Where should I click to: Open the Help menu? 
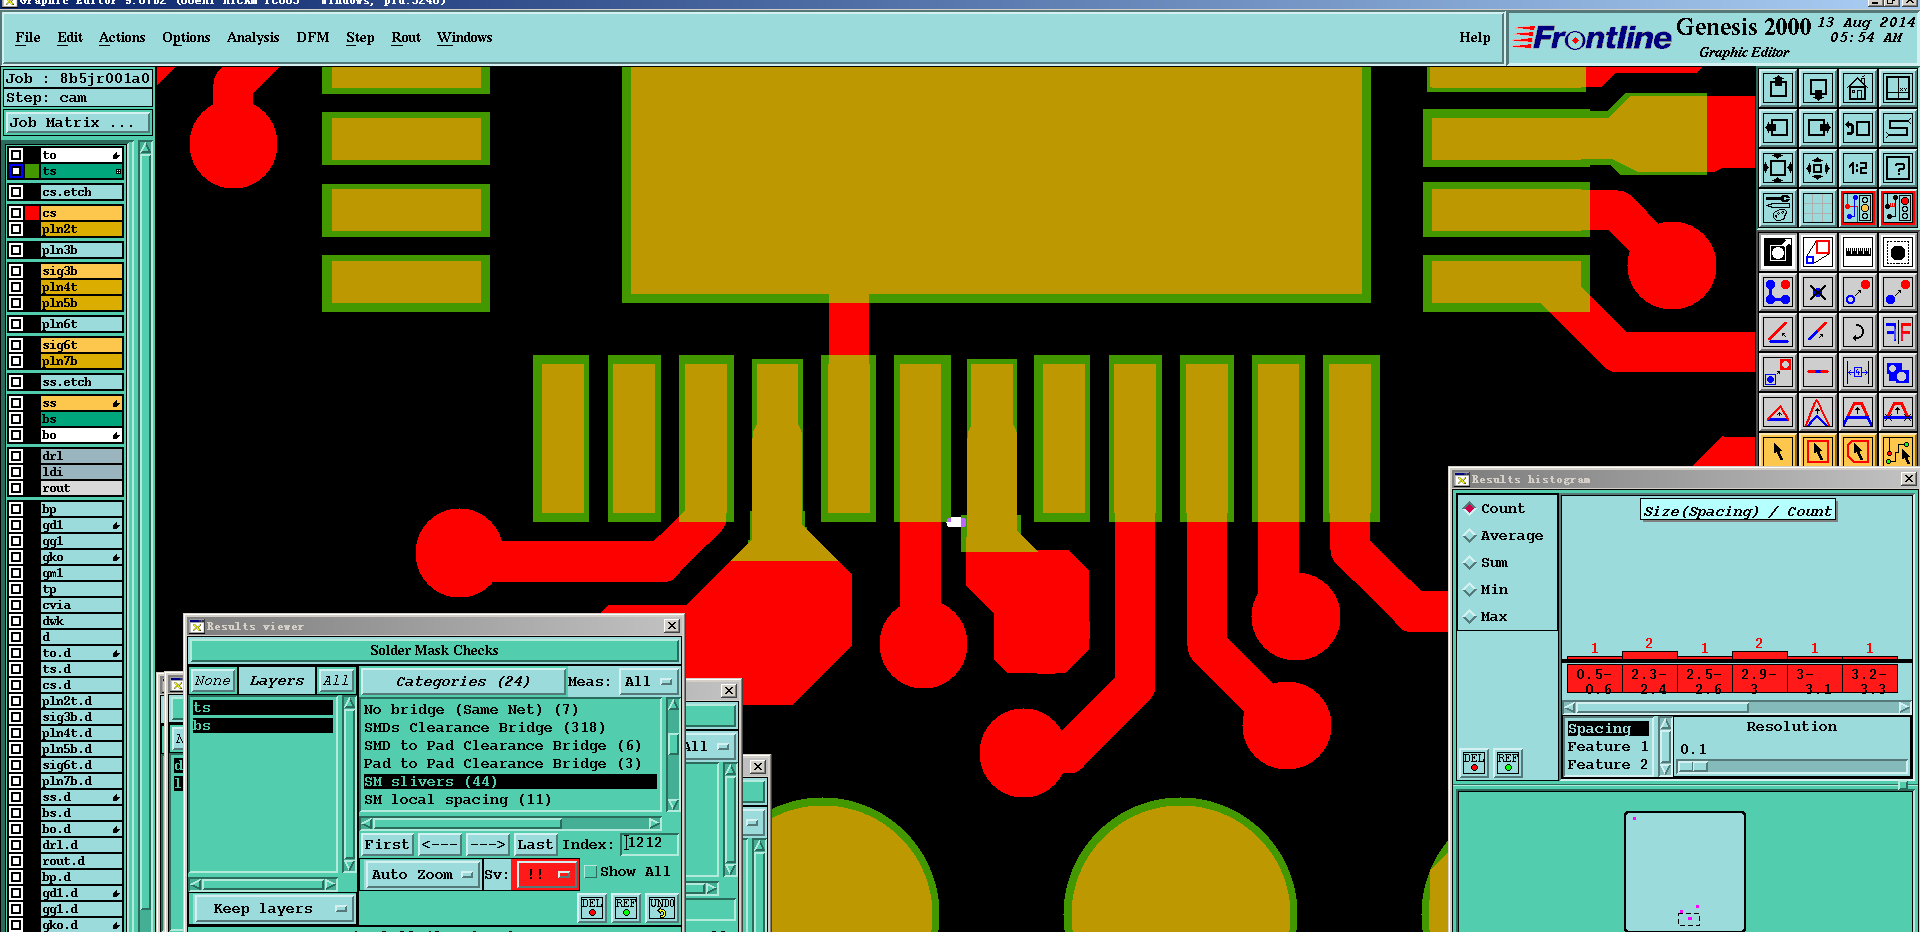click(1474, 38)
